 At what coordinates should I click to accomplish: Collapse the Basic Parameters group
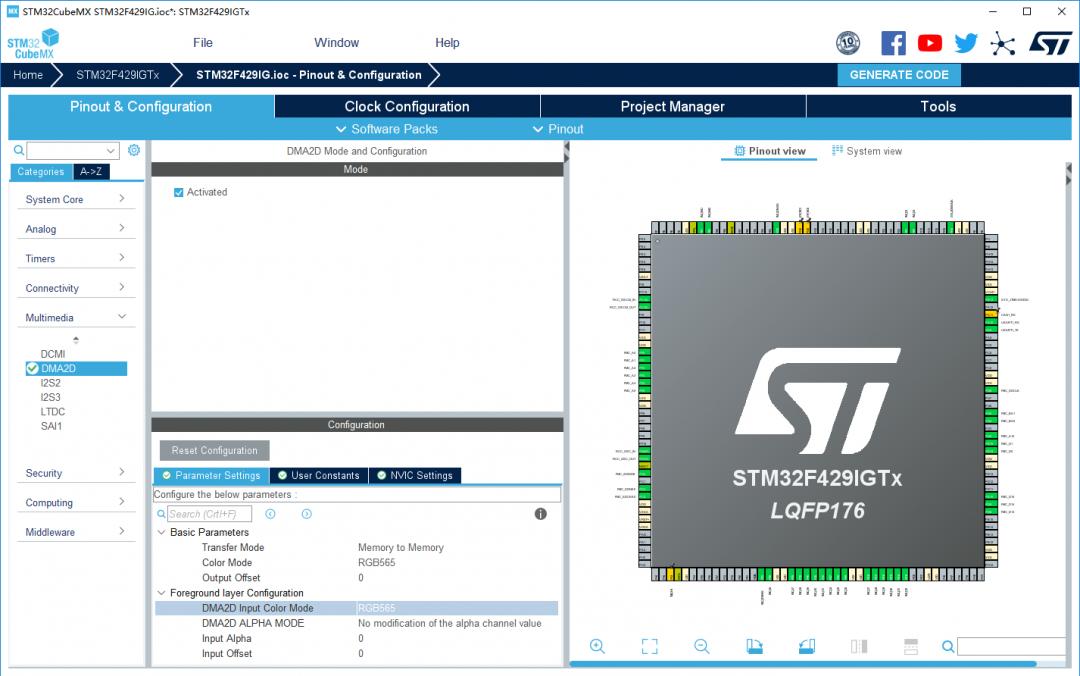[161, 532]
